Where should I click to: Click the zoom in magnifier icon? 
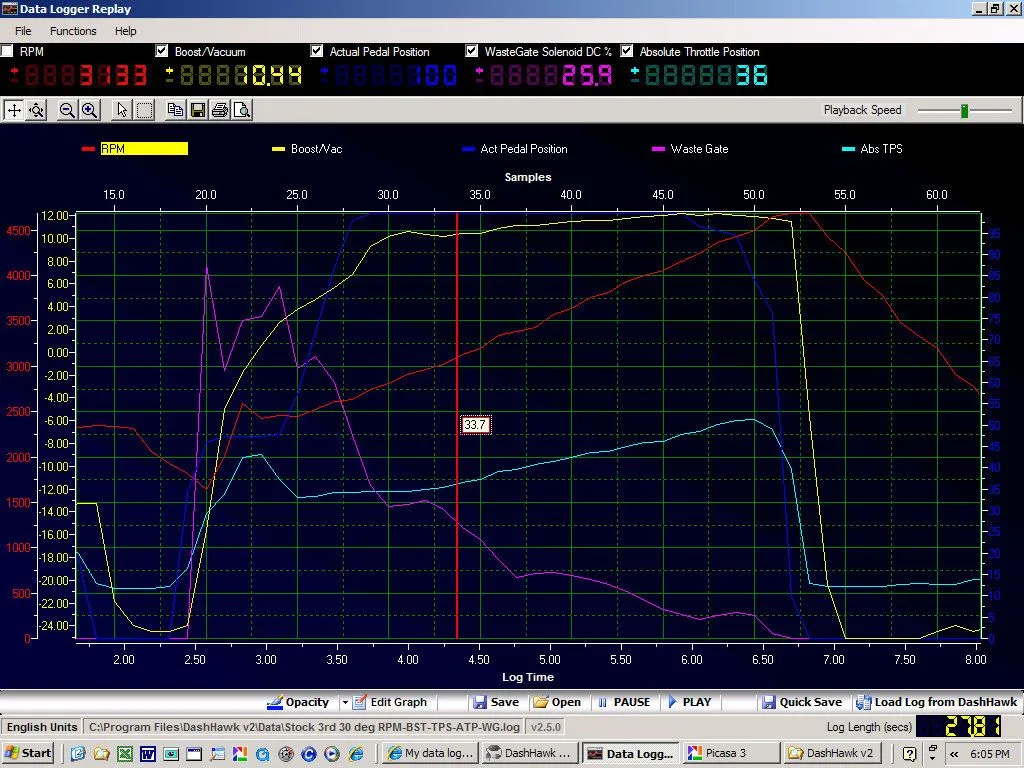pyautogui.click(x=89, y=110)
